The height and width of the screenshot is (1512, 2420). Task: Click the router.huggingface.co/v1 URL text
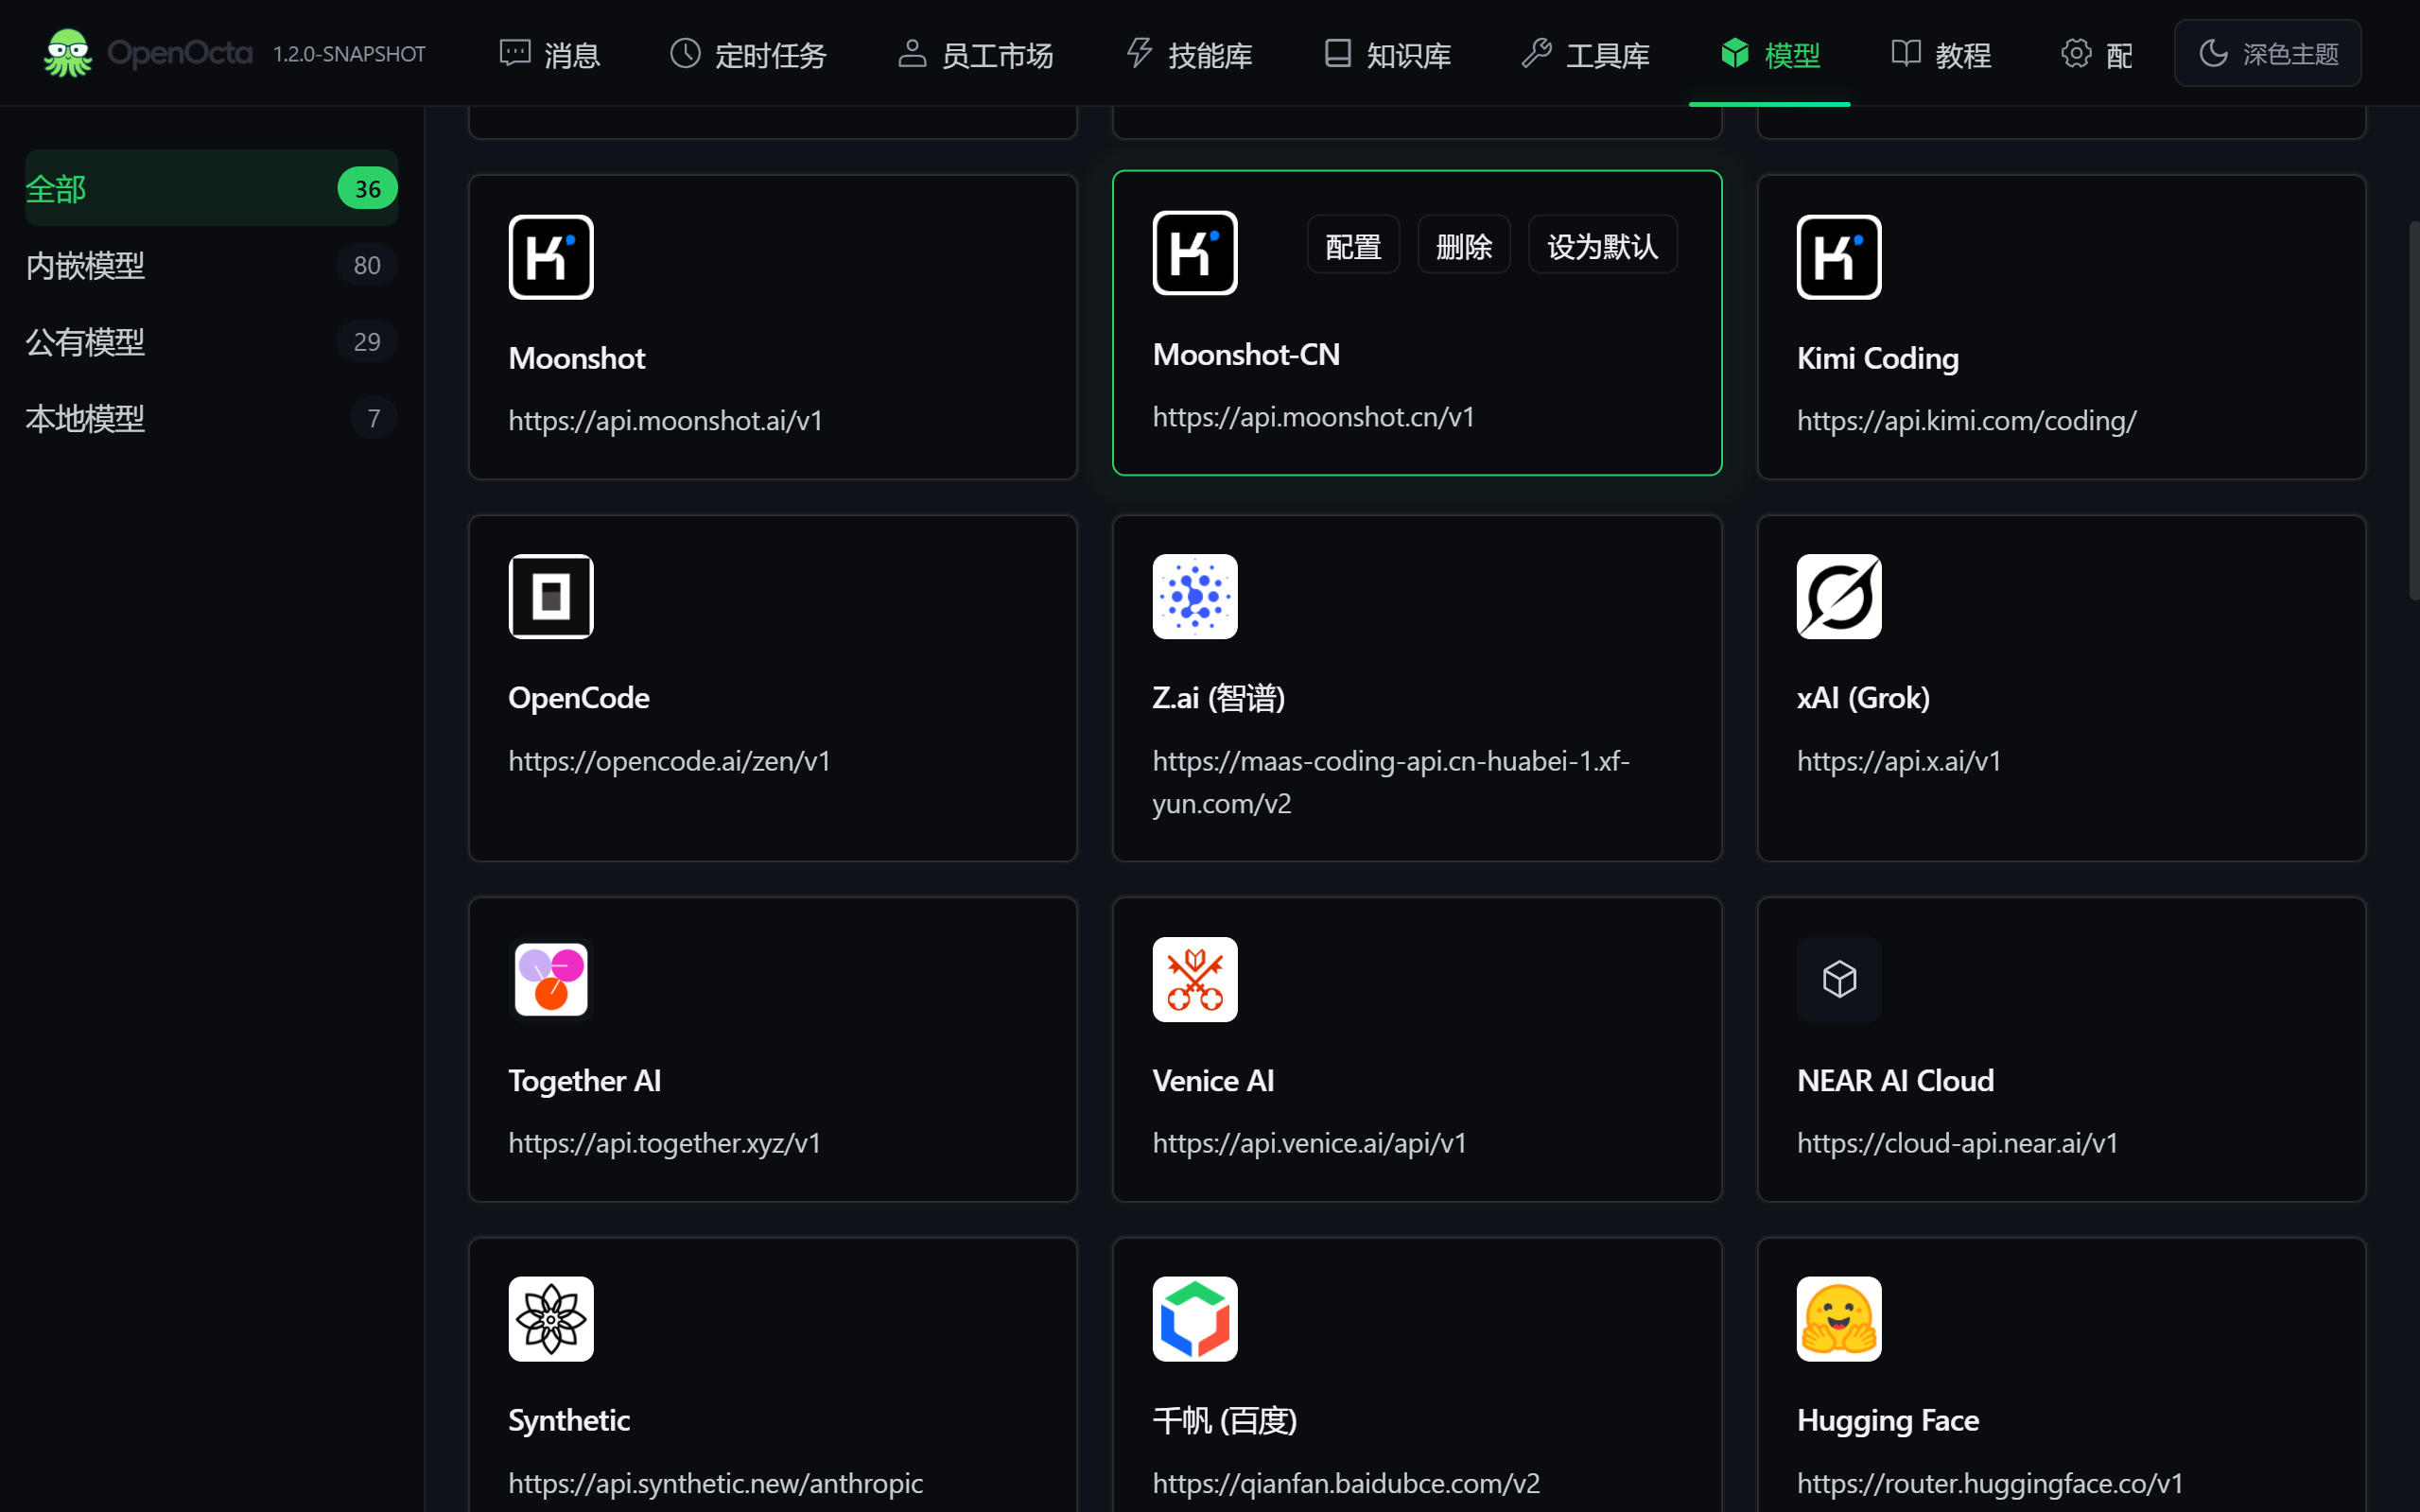(1990, 1482)
